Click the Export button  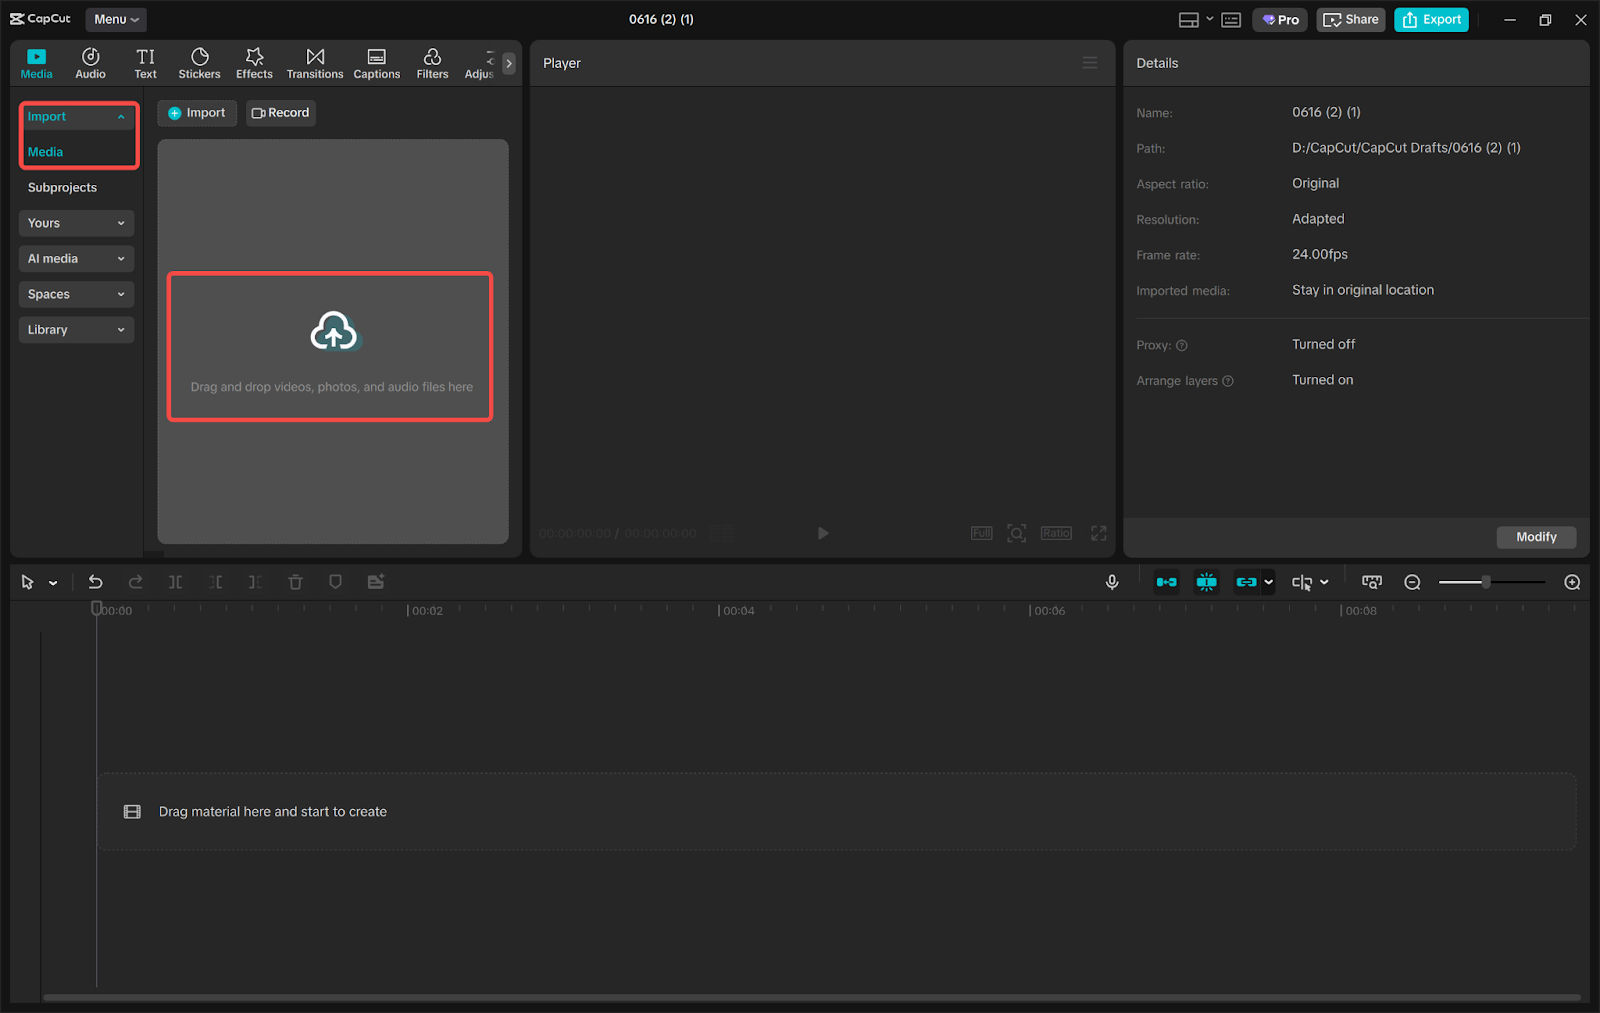coord(1432,20)
